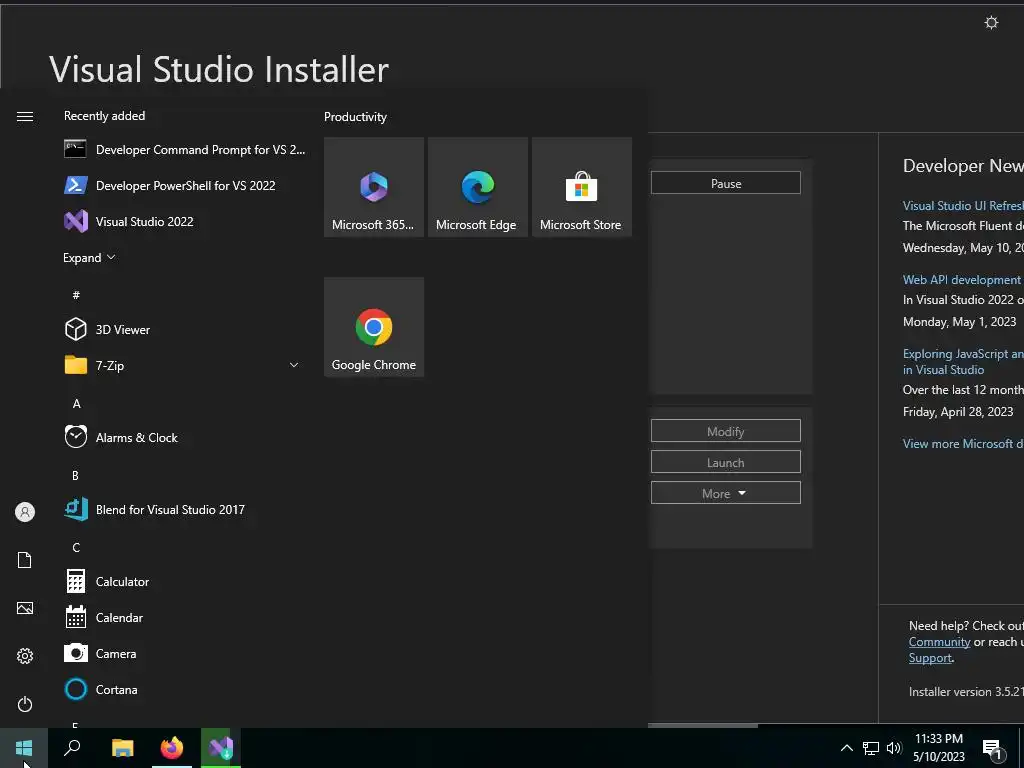1024x768 pixels.
Task: Open the Start menu hamburger navigation
Action: (x=25, y=116)
